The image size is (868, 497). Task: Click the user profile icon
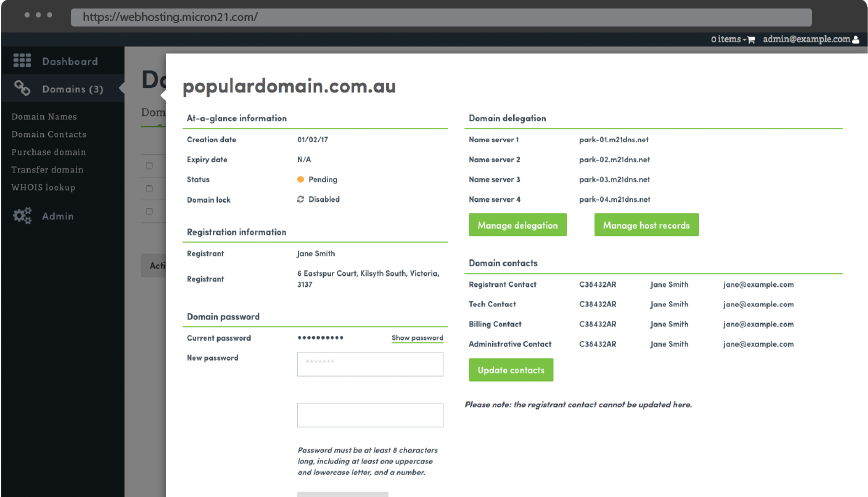(855, 39)
